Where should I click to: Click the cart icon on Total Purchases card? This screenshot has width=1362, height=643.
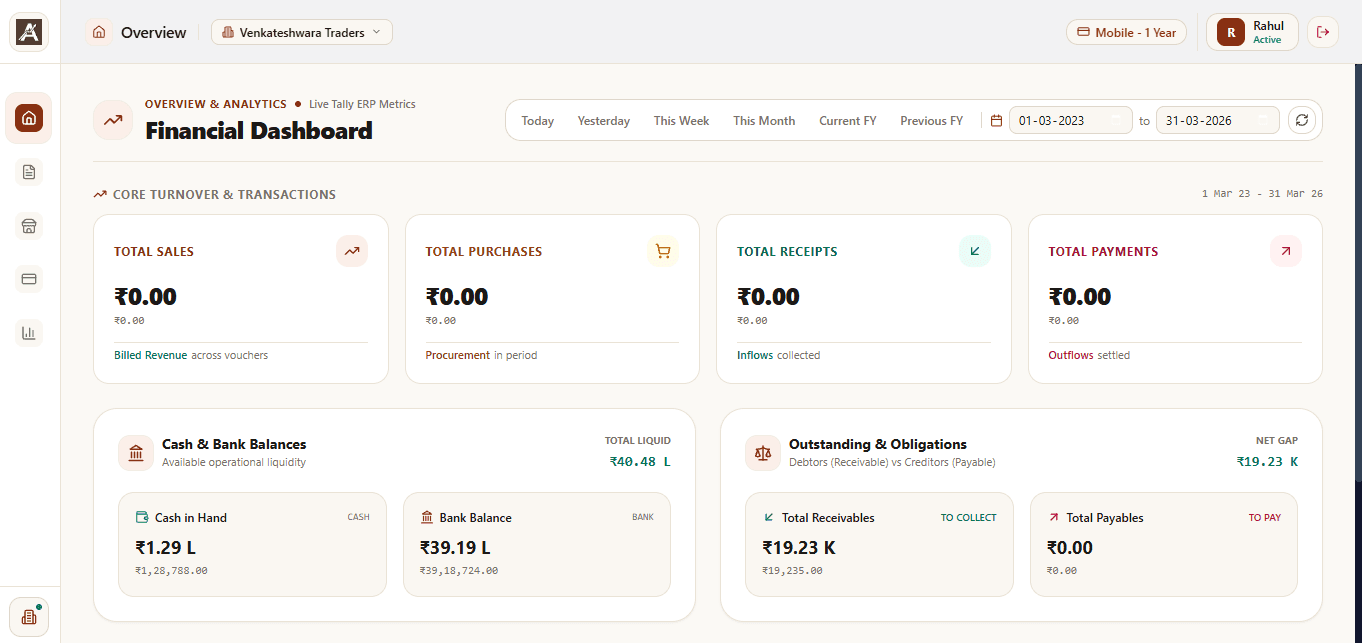663,251
